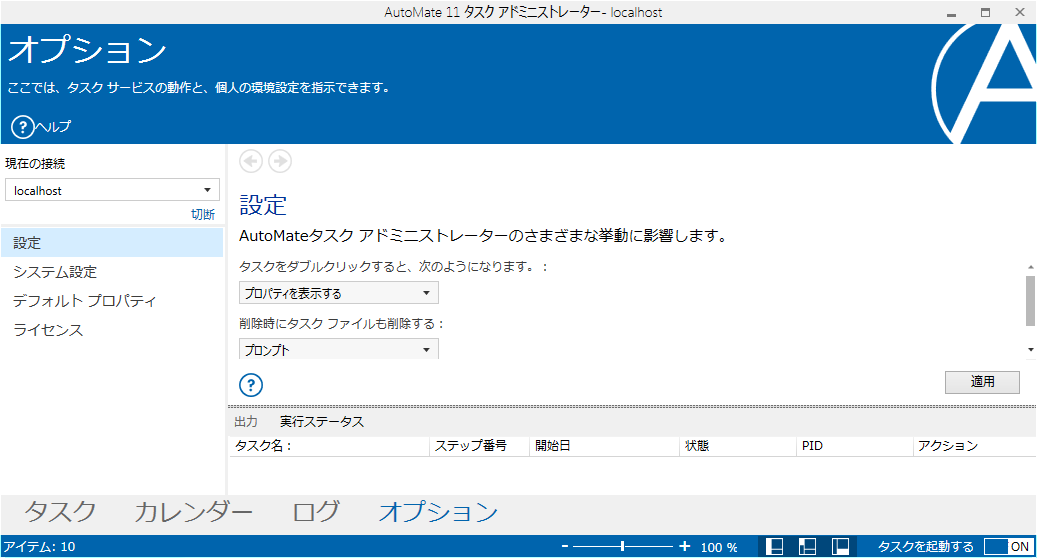Click the 状態 column header
Viewport: 1037px width, 558px height.
point(737,446)
